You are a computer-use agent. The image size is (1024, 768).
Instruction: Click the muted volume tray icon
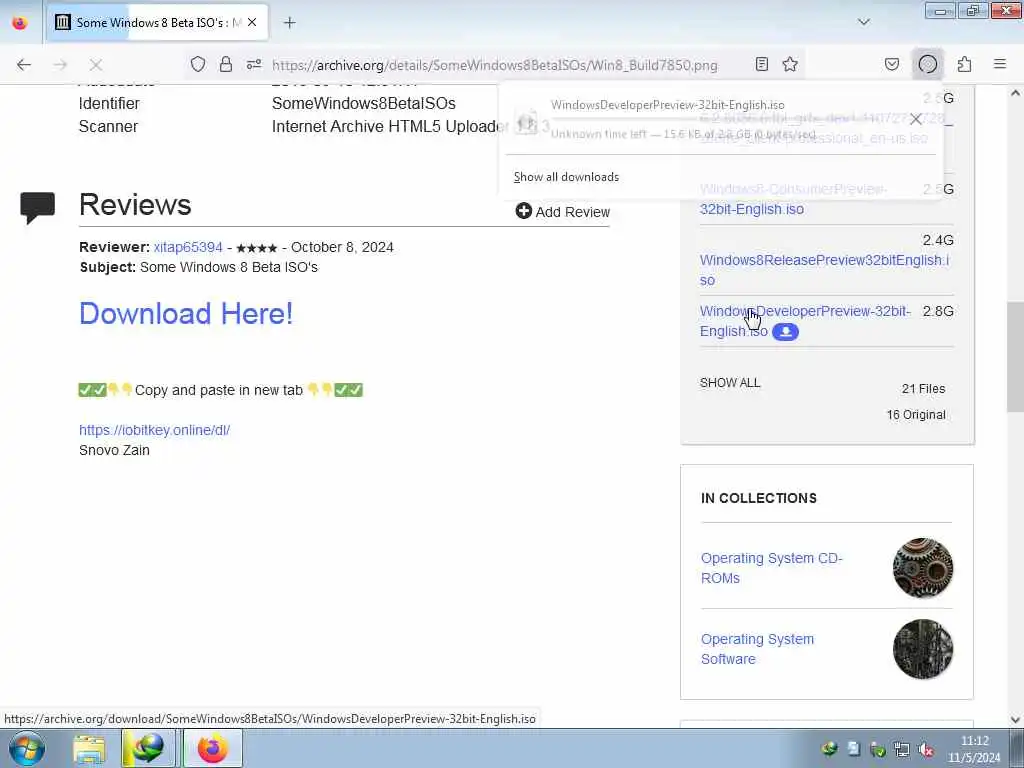coord(925,750)
